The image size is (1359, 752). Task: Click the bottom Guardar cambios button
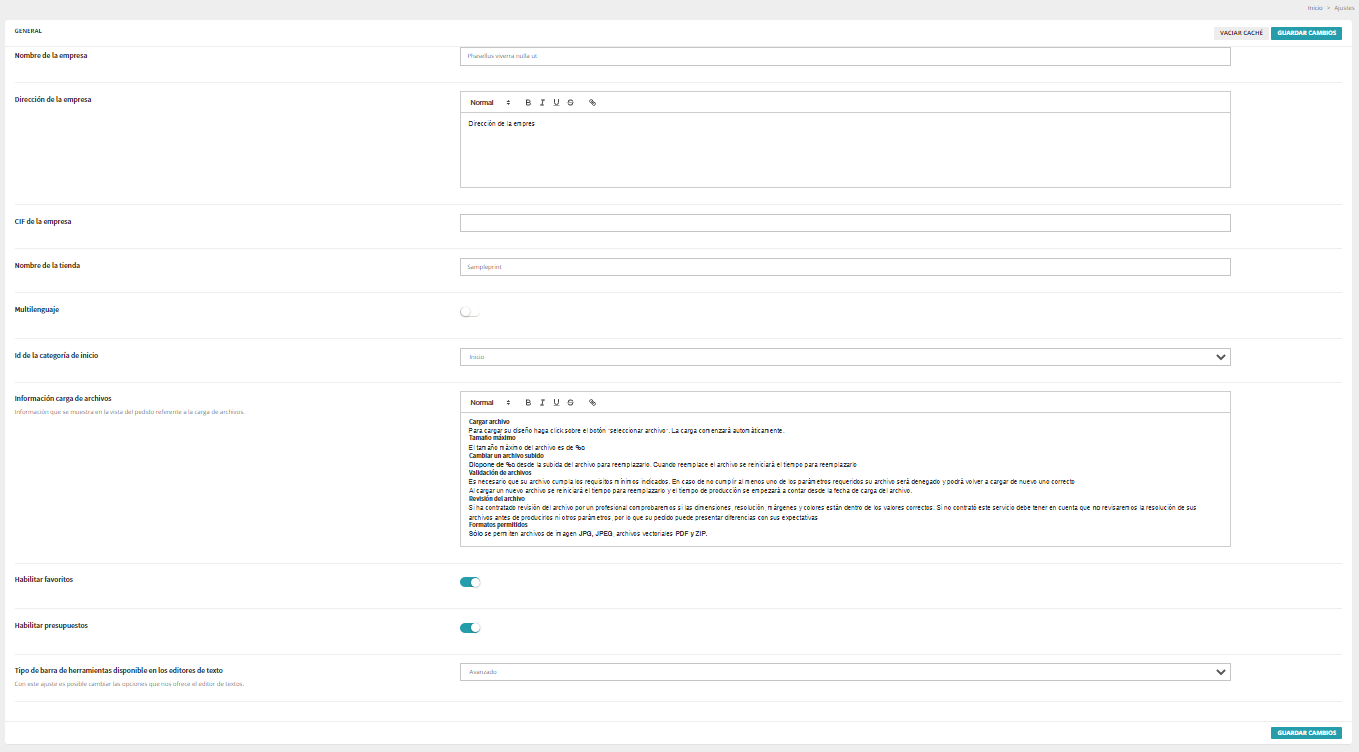coord(1306,733)
